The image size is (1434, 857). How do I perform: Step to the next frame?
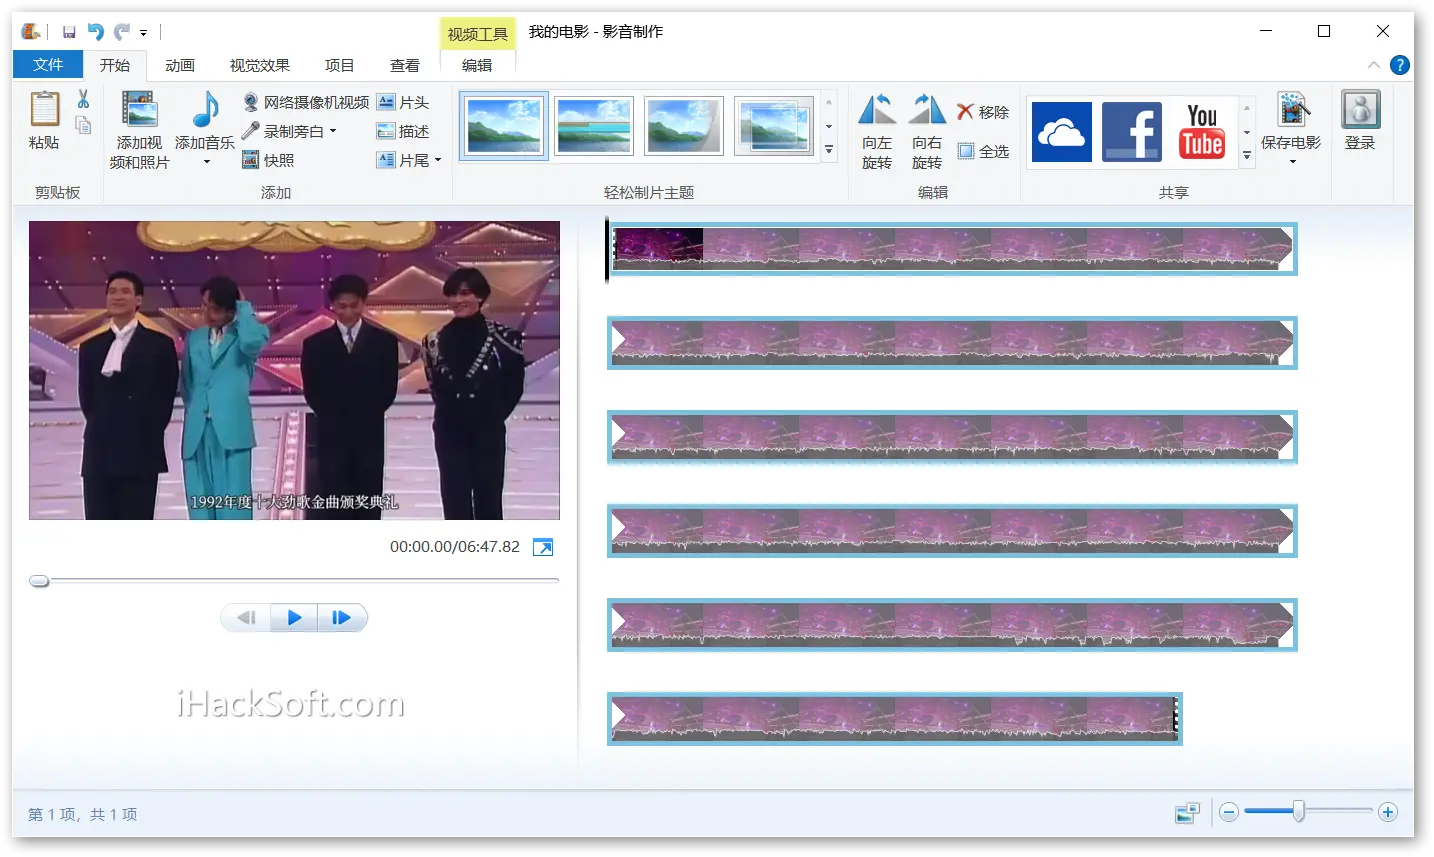click(342, 618)
